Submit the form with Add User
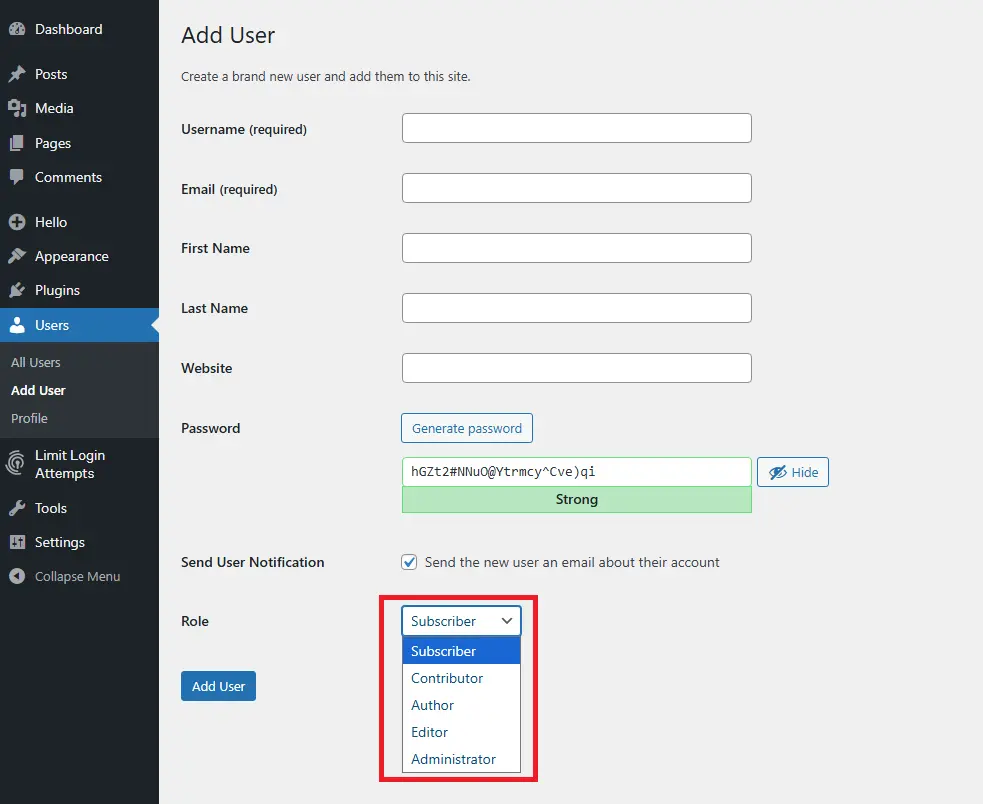The height and width of the screenshot is (804, 983). coord(218,686)
